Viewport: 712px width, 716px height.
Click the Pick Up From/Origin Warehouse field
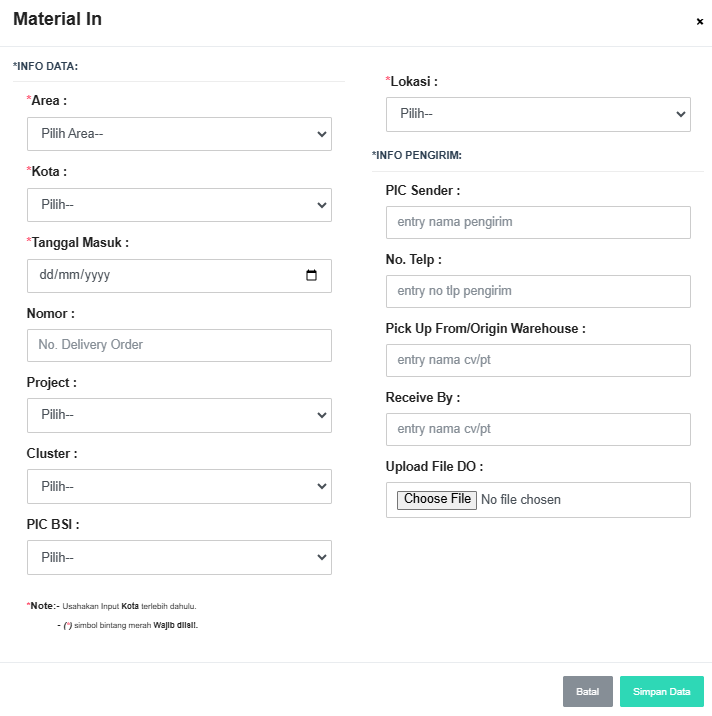point(538,360)
